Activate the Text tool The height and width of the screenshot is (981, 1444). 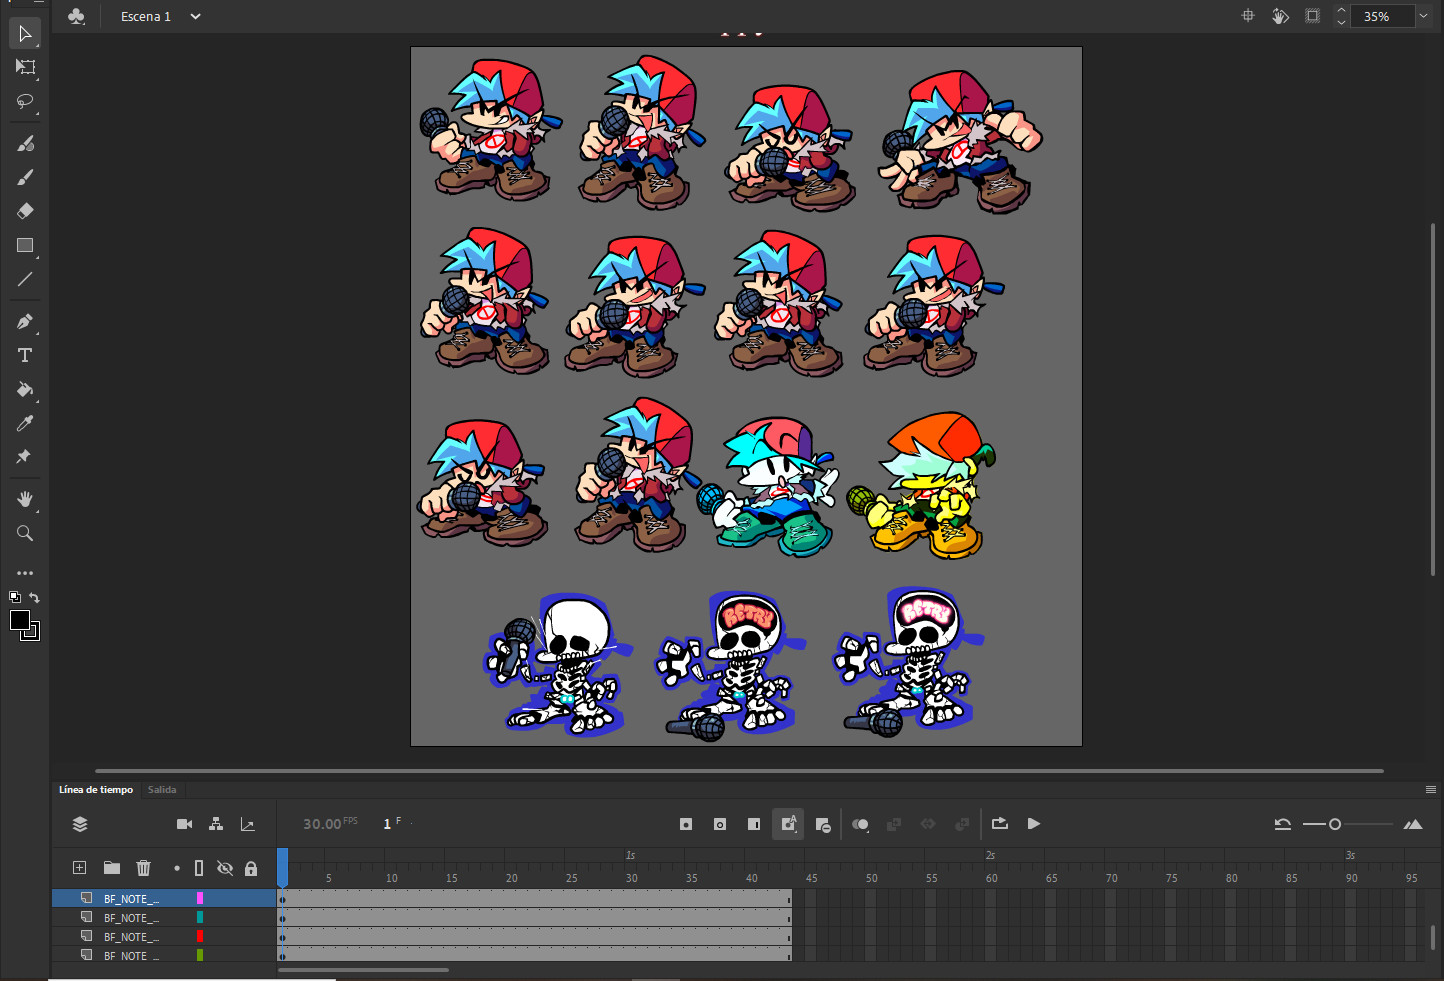pyautogui.click(x=25, y=356)
